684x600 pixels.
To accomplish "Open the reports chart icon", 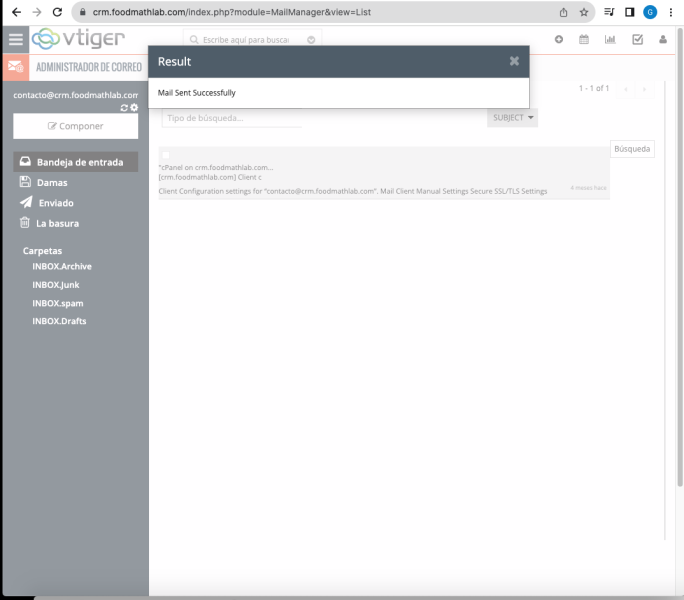I will 610,39.
